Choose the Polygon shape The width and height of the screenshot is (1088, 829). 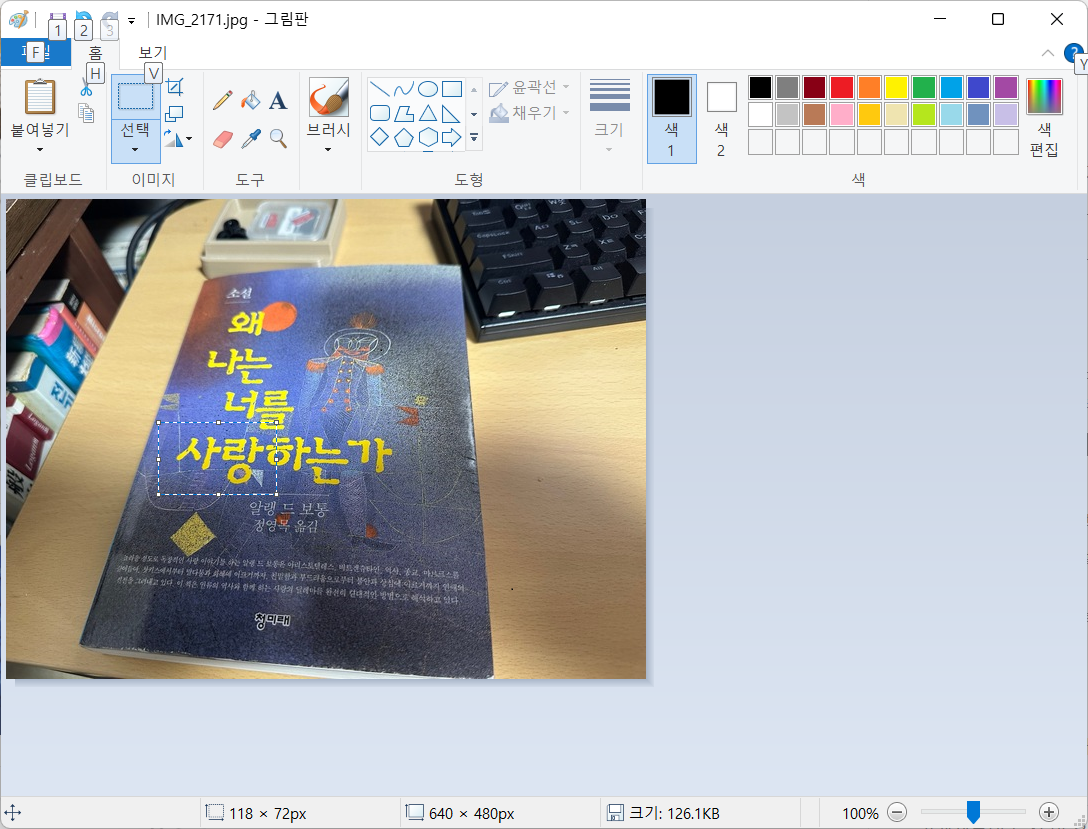(x=404, y=113)
